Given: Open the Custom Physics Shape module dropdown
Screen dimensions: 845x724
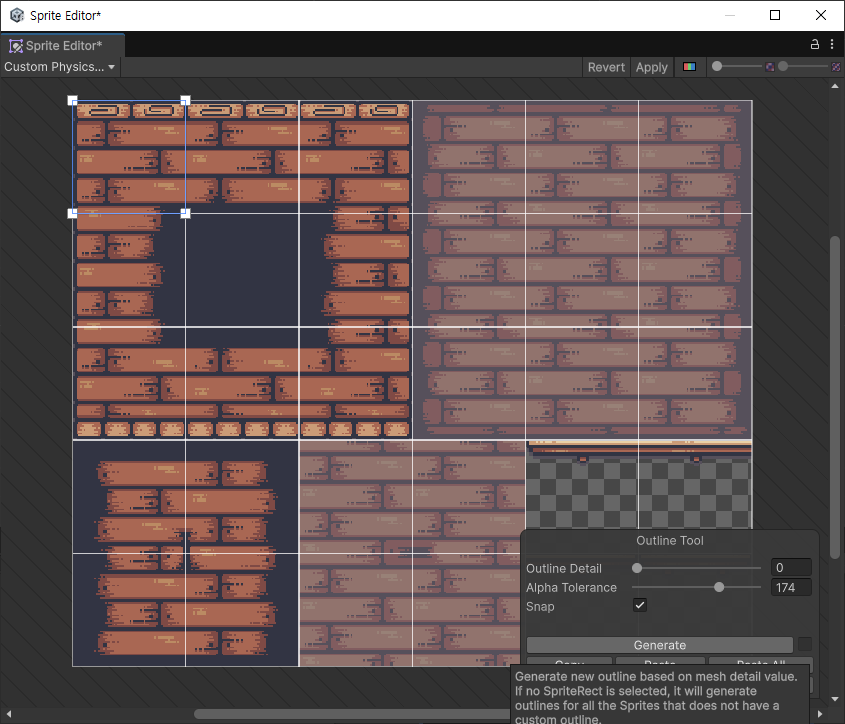Looking at the screenshot, I should coord(60,67).
